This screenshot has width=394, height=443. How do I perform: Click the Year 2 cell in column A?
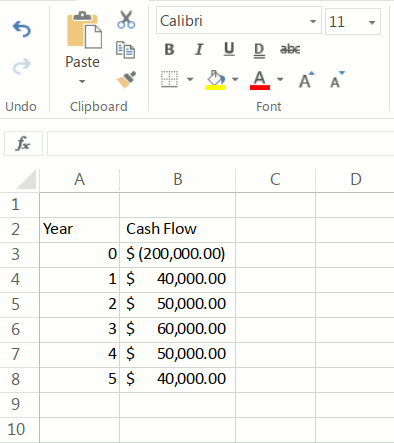tap(79, 305)
